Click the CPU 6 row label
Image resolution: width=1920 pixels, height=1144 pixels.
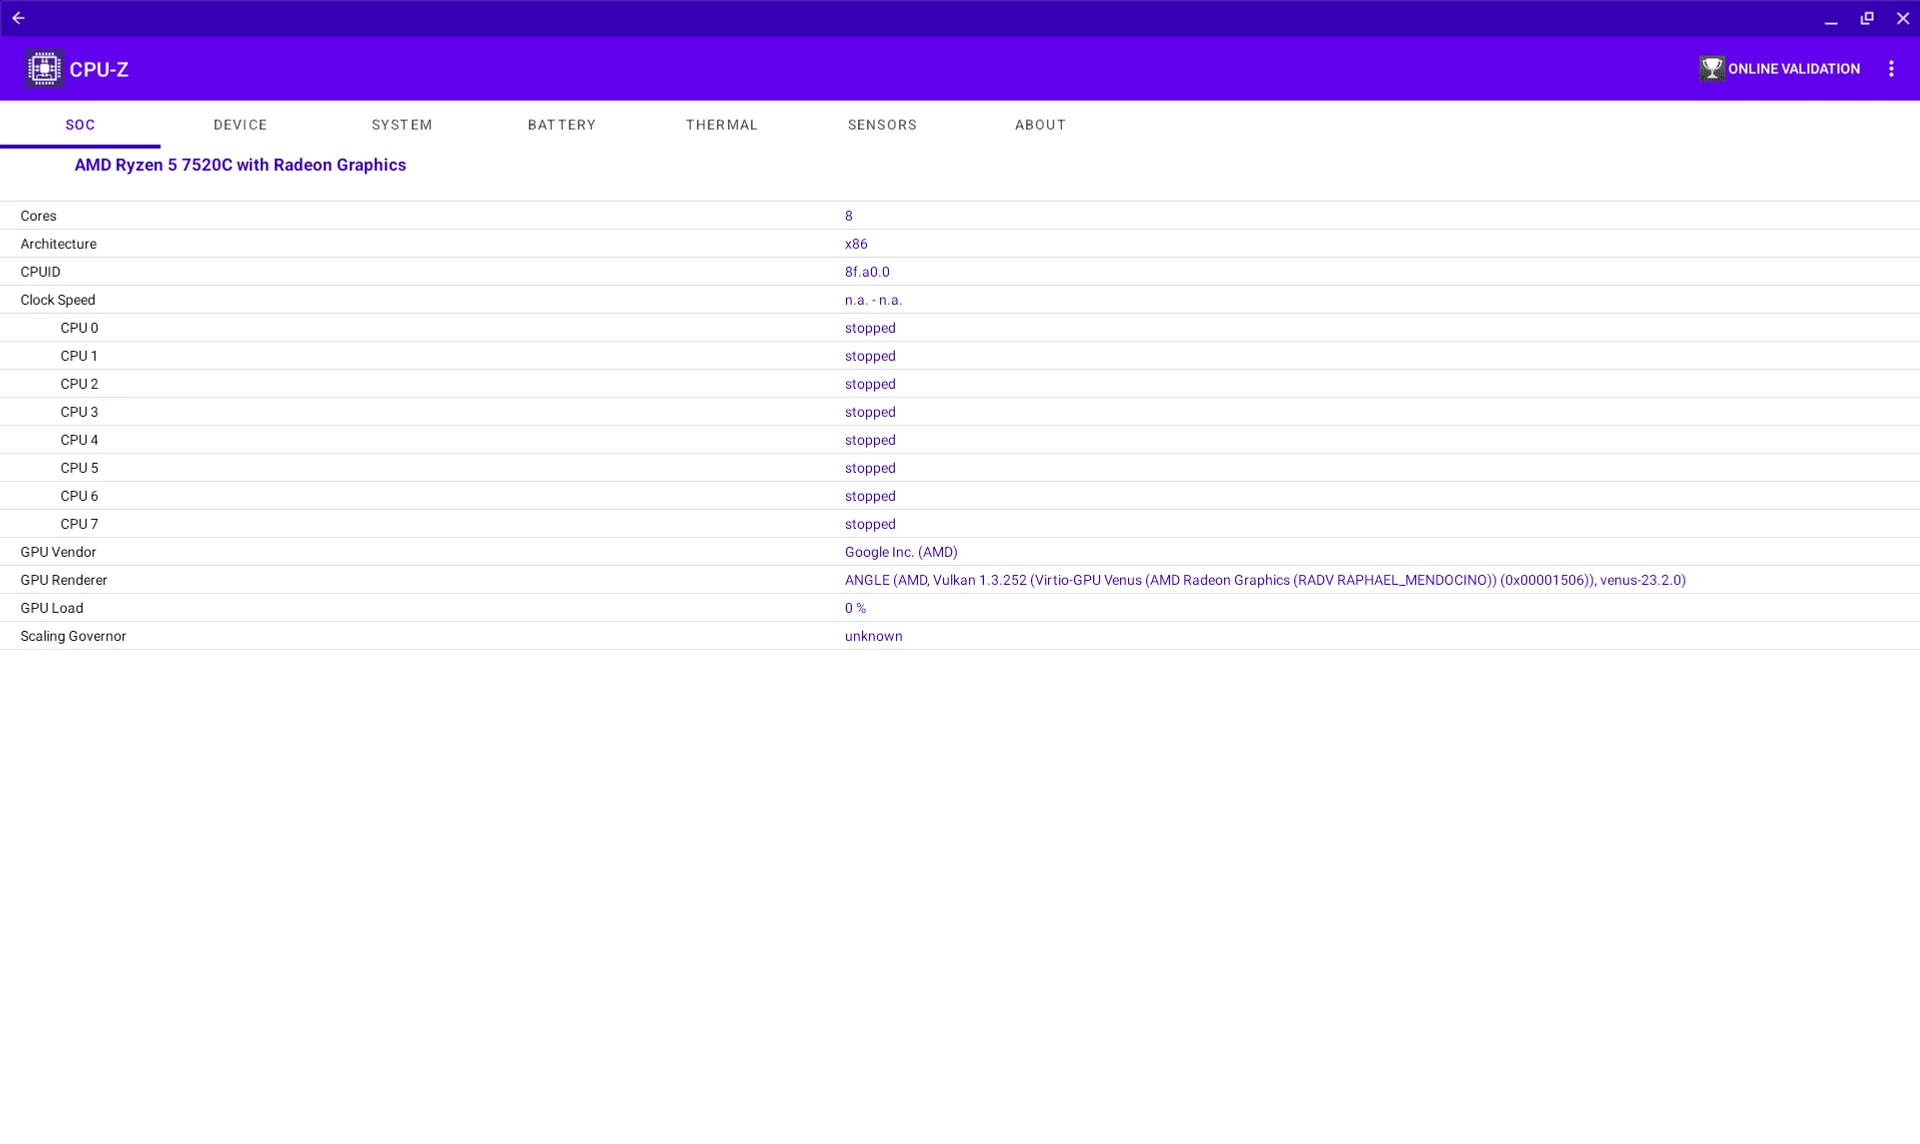[x=79, y=496]
